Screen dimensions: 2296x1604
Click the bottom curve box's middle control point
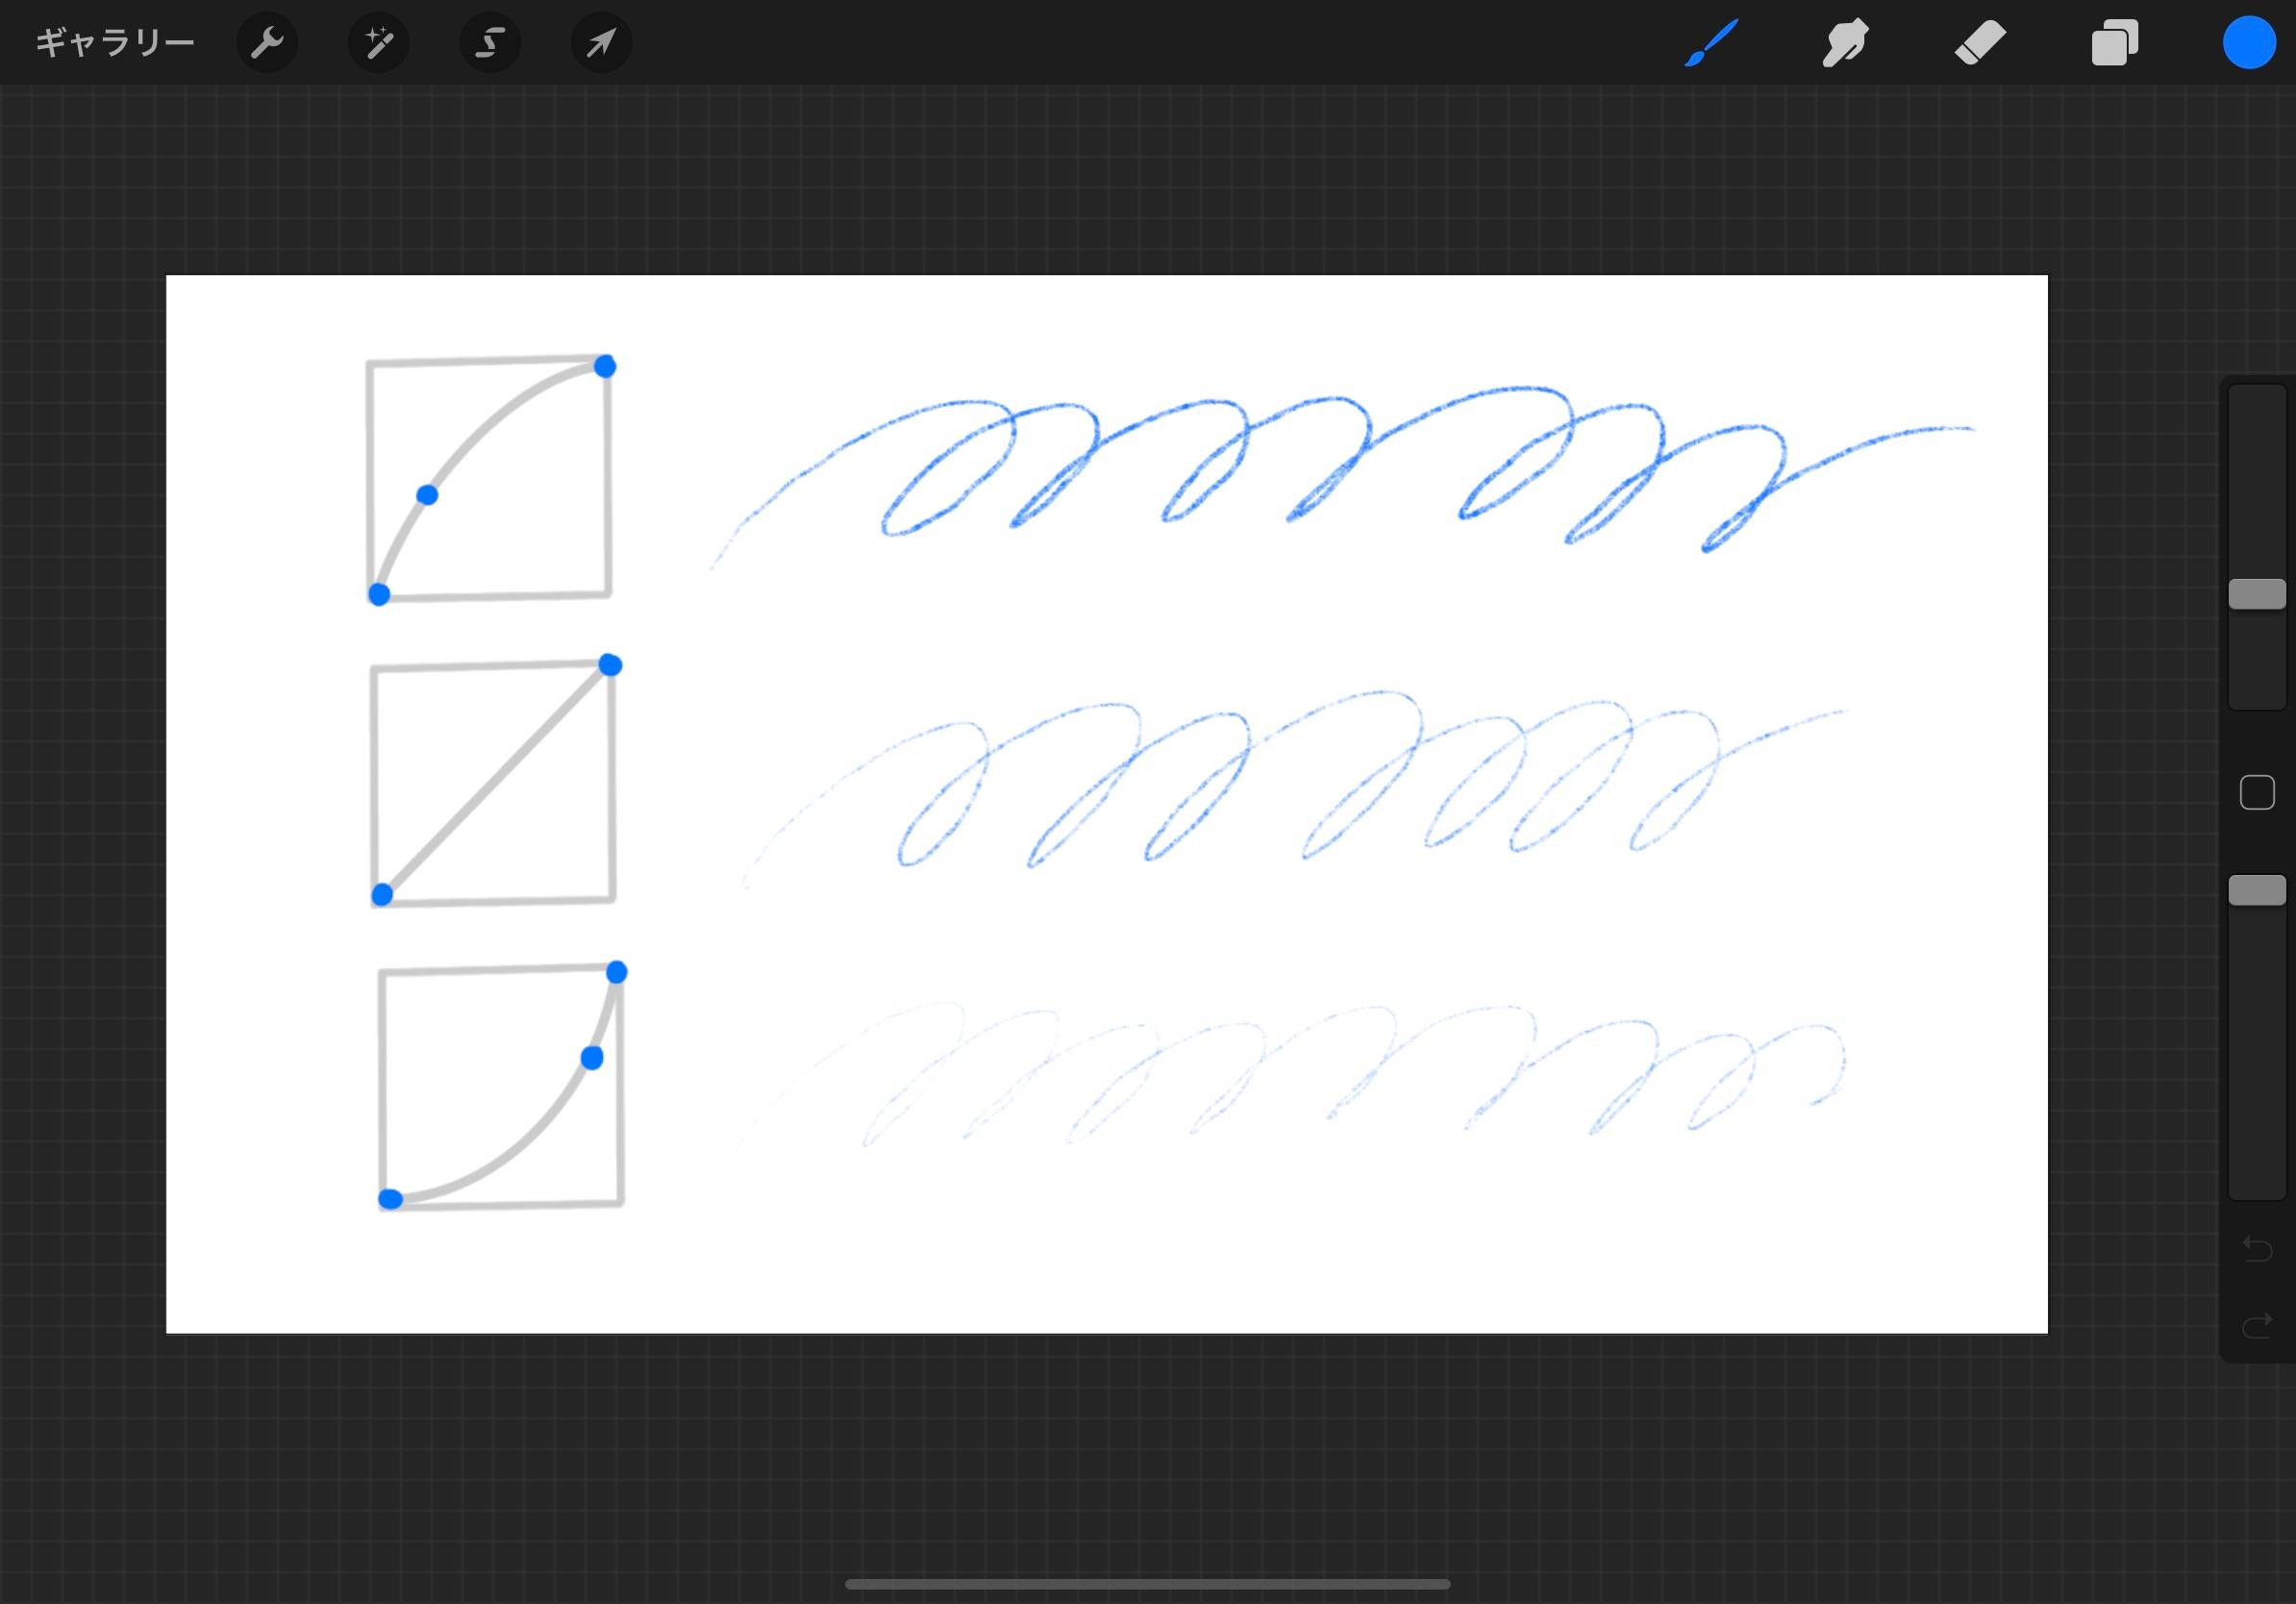592,1058
